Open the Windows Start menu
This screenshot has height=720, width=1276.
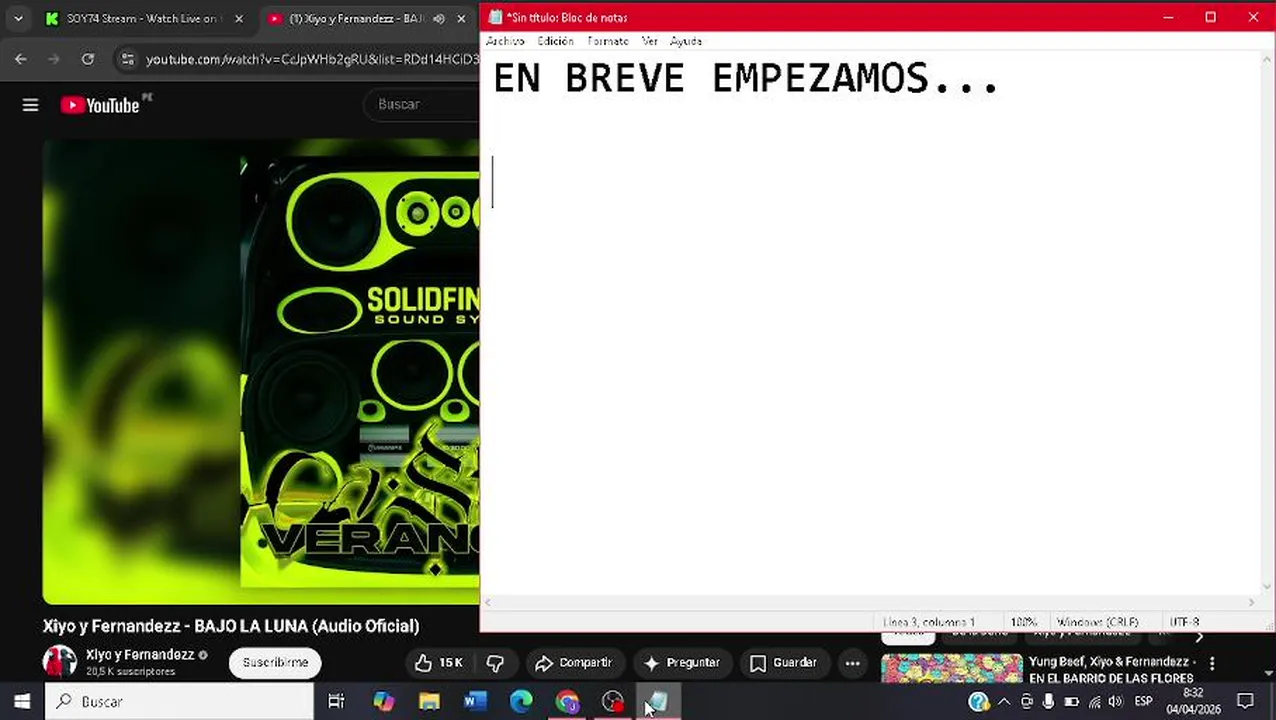tap(22, 701)
